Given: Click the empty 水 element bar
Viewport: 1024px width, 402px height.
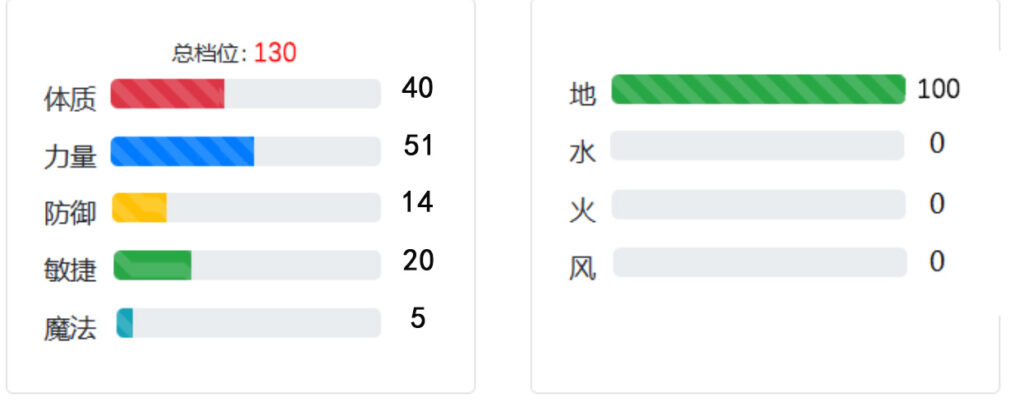Looking at the screenshot, I should 758,146.
